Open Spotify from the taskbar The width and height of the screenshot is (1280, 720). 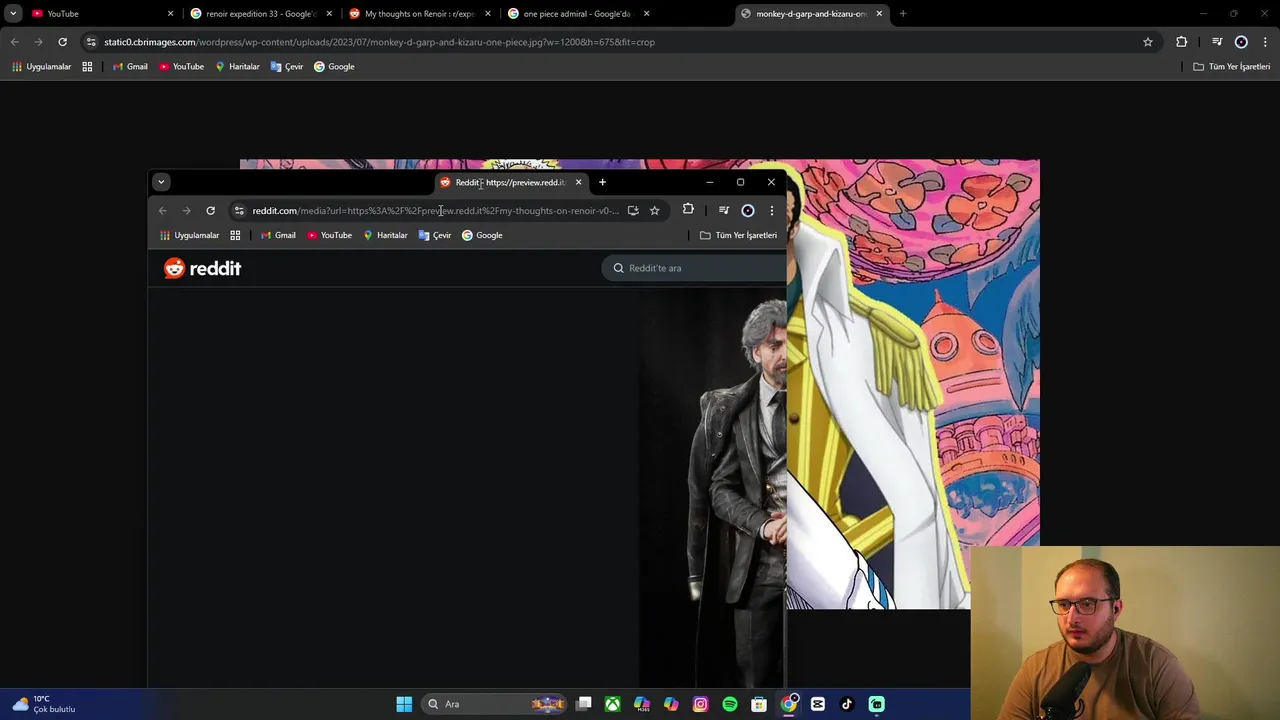(x=730, y=704)
